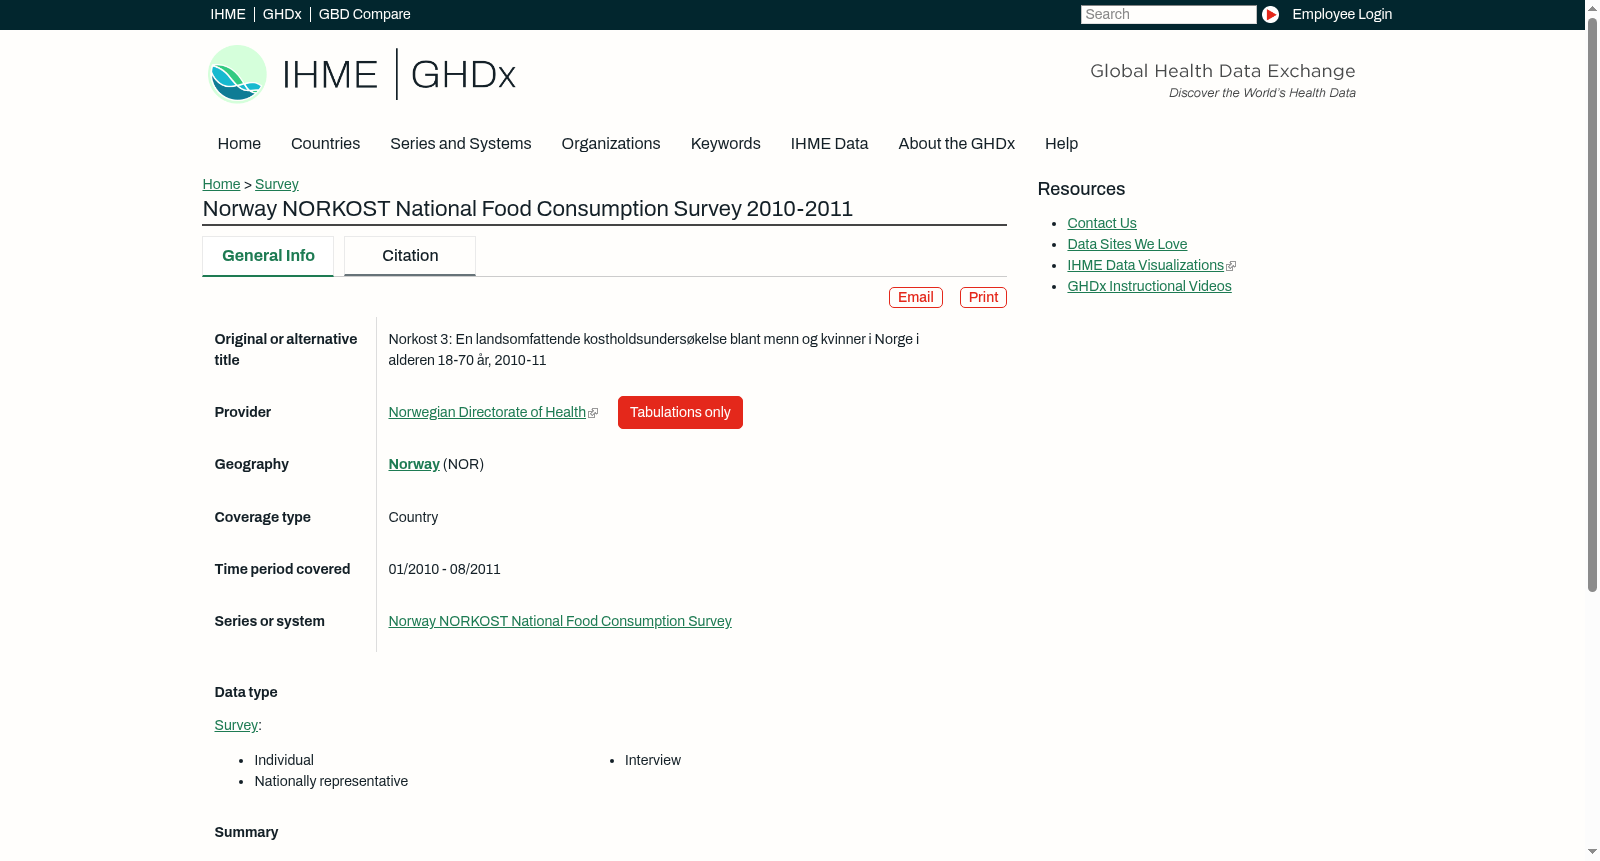Open About the GHDx menu

[956, 144]
